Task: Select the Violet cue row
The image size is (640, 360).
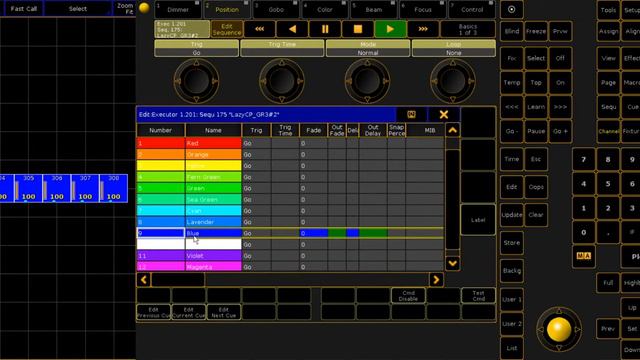Action: click(x=290, y=256)
